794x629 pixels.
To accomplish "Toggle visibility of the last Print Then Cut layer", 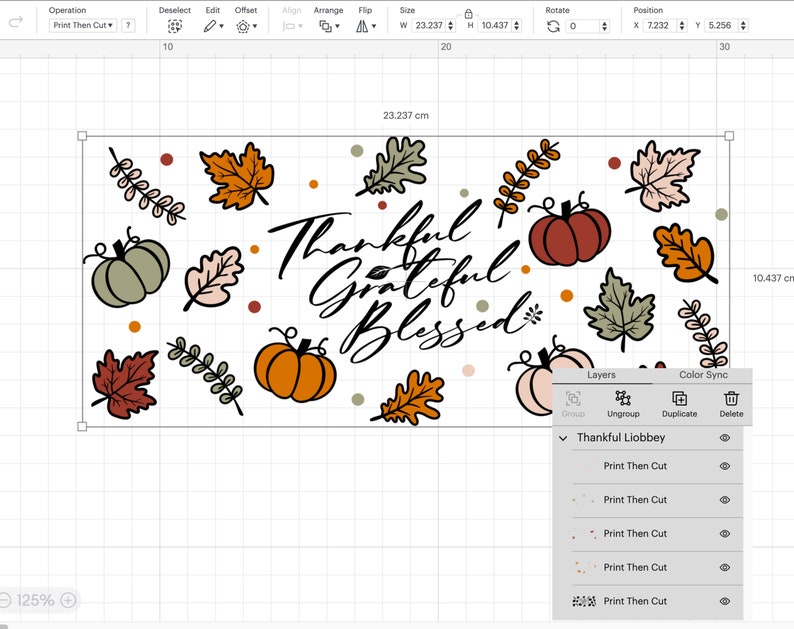I will [725, 601].
